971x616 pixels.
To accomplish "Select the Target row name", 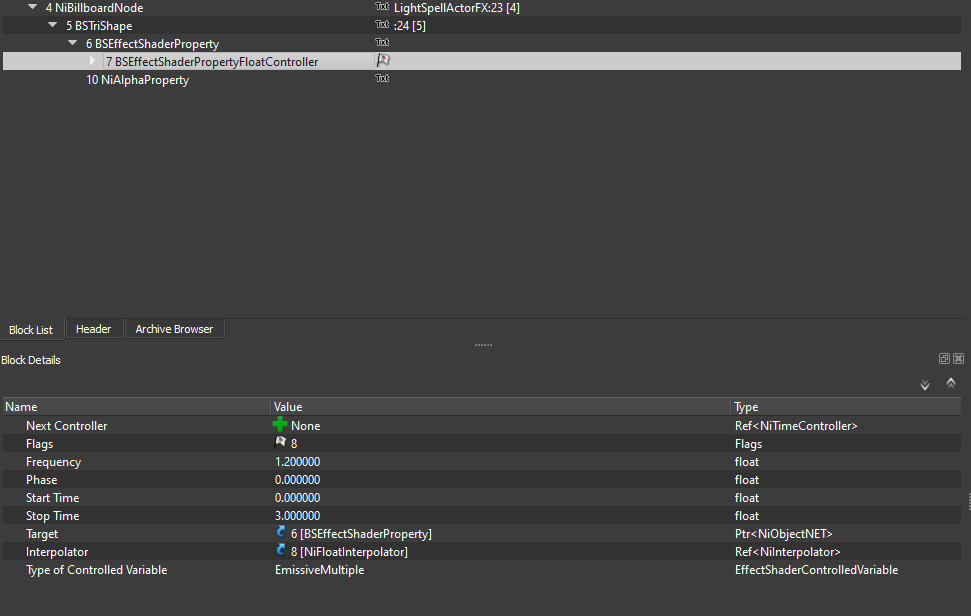I will click(41, 534).
